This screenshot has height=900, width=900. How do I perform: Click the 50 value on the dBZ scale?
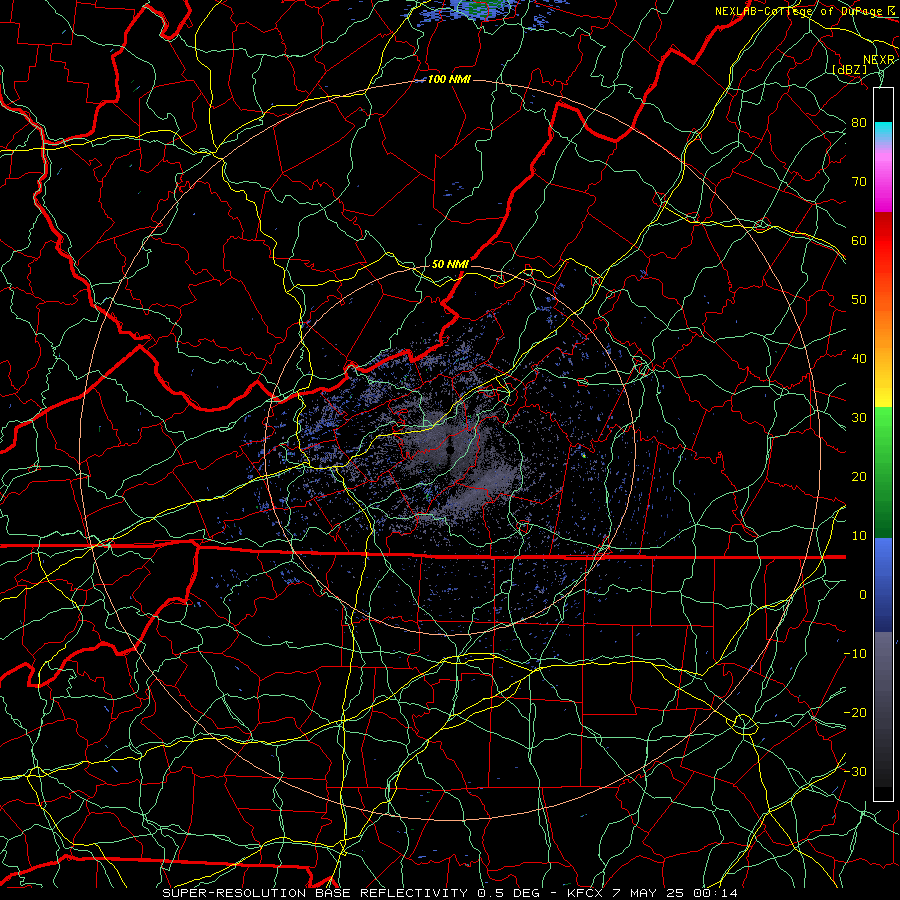859,300
